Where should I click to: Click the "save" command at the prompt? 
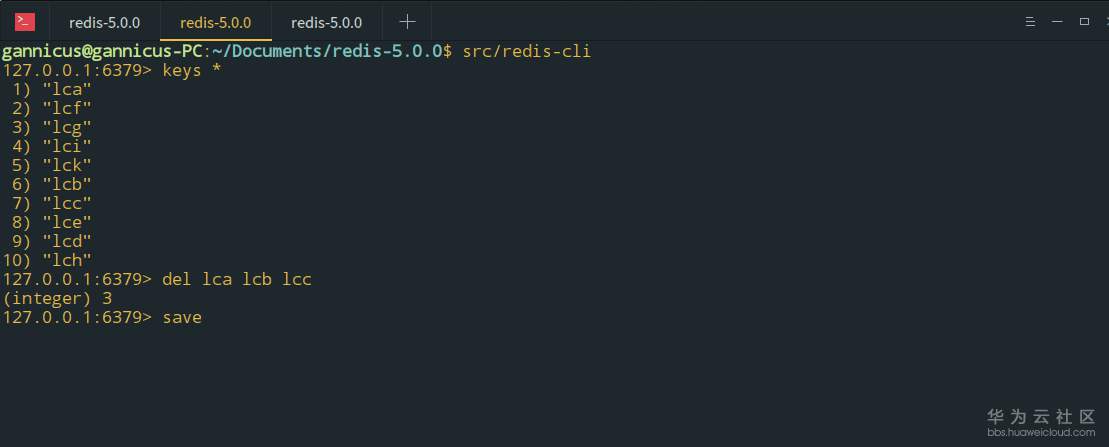[181, 317]
